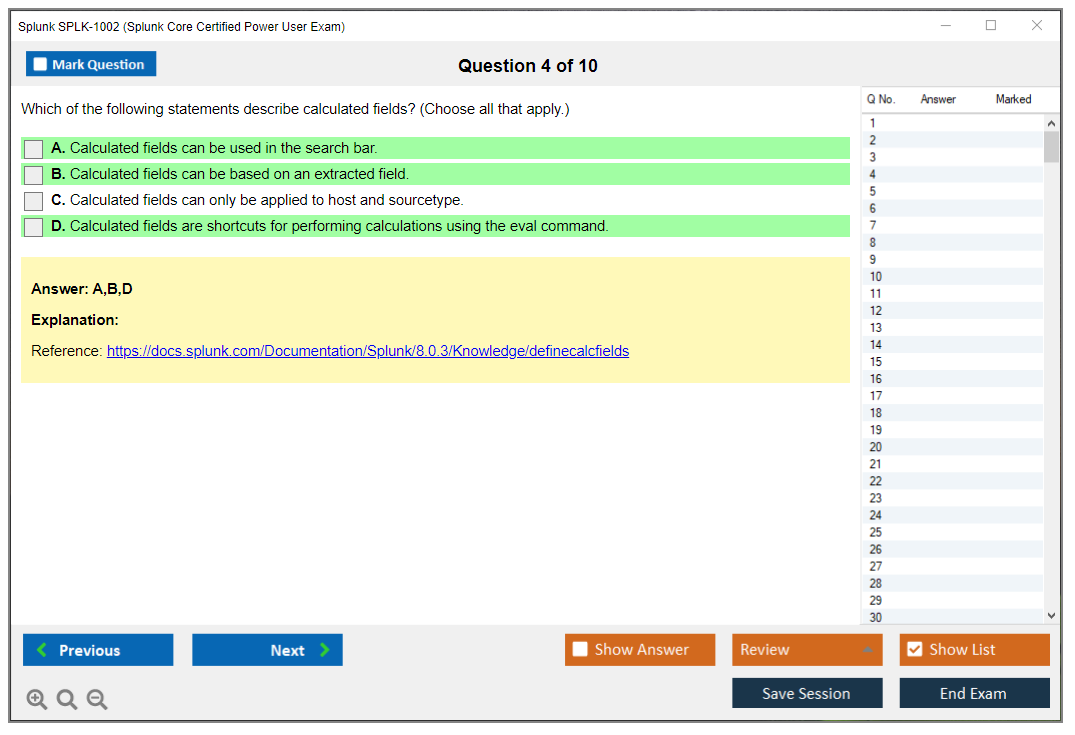1075x735 pixels.
Task: Check the box for option C
Action: click(x=34, y=201)
